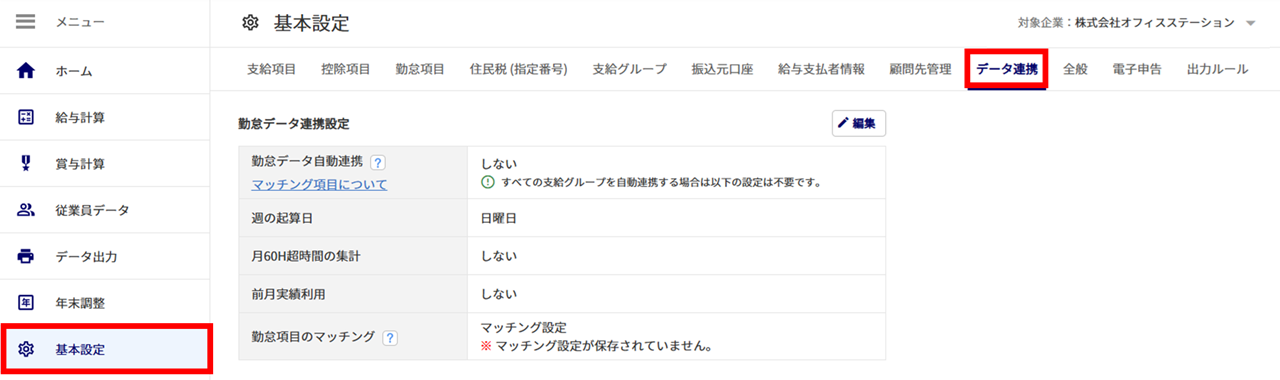Click the calculator icon beside 給与計算
1280x380 pixels.
point(27,117)
